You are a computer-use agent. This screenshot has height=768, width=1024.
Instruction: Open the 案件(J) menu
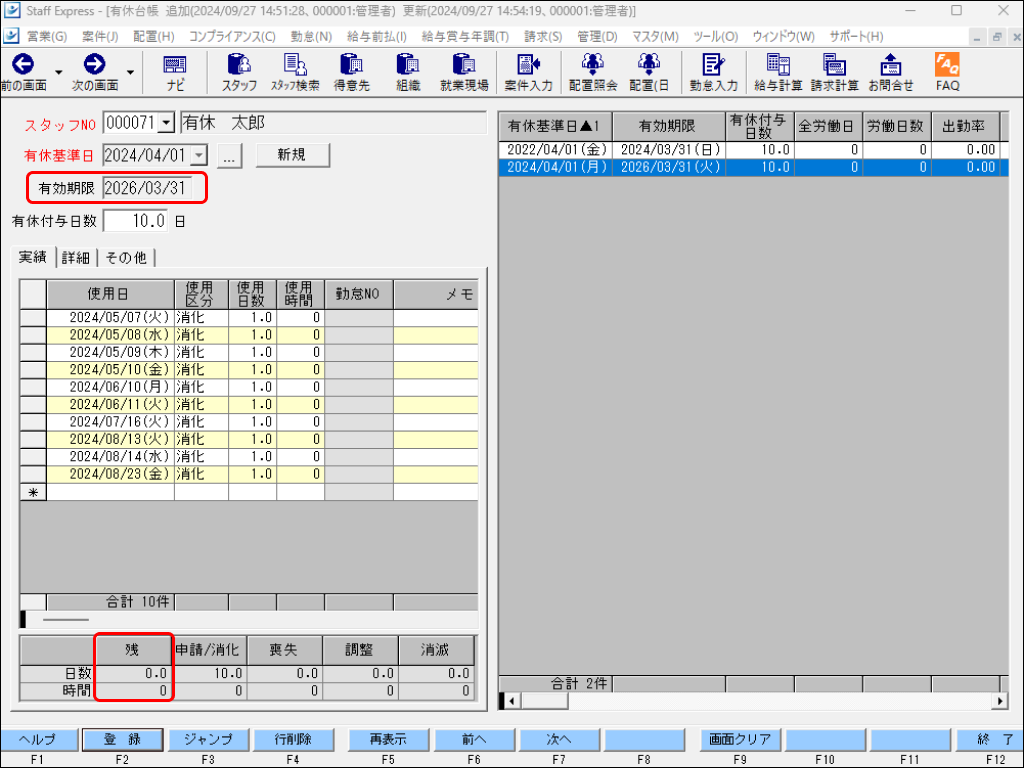click(x=100, y=37)
